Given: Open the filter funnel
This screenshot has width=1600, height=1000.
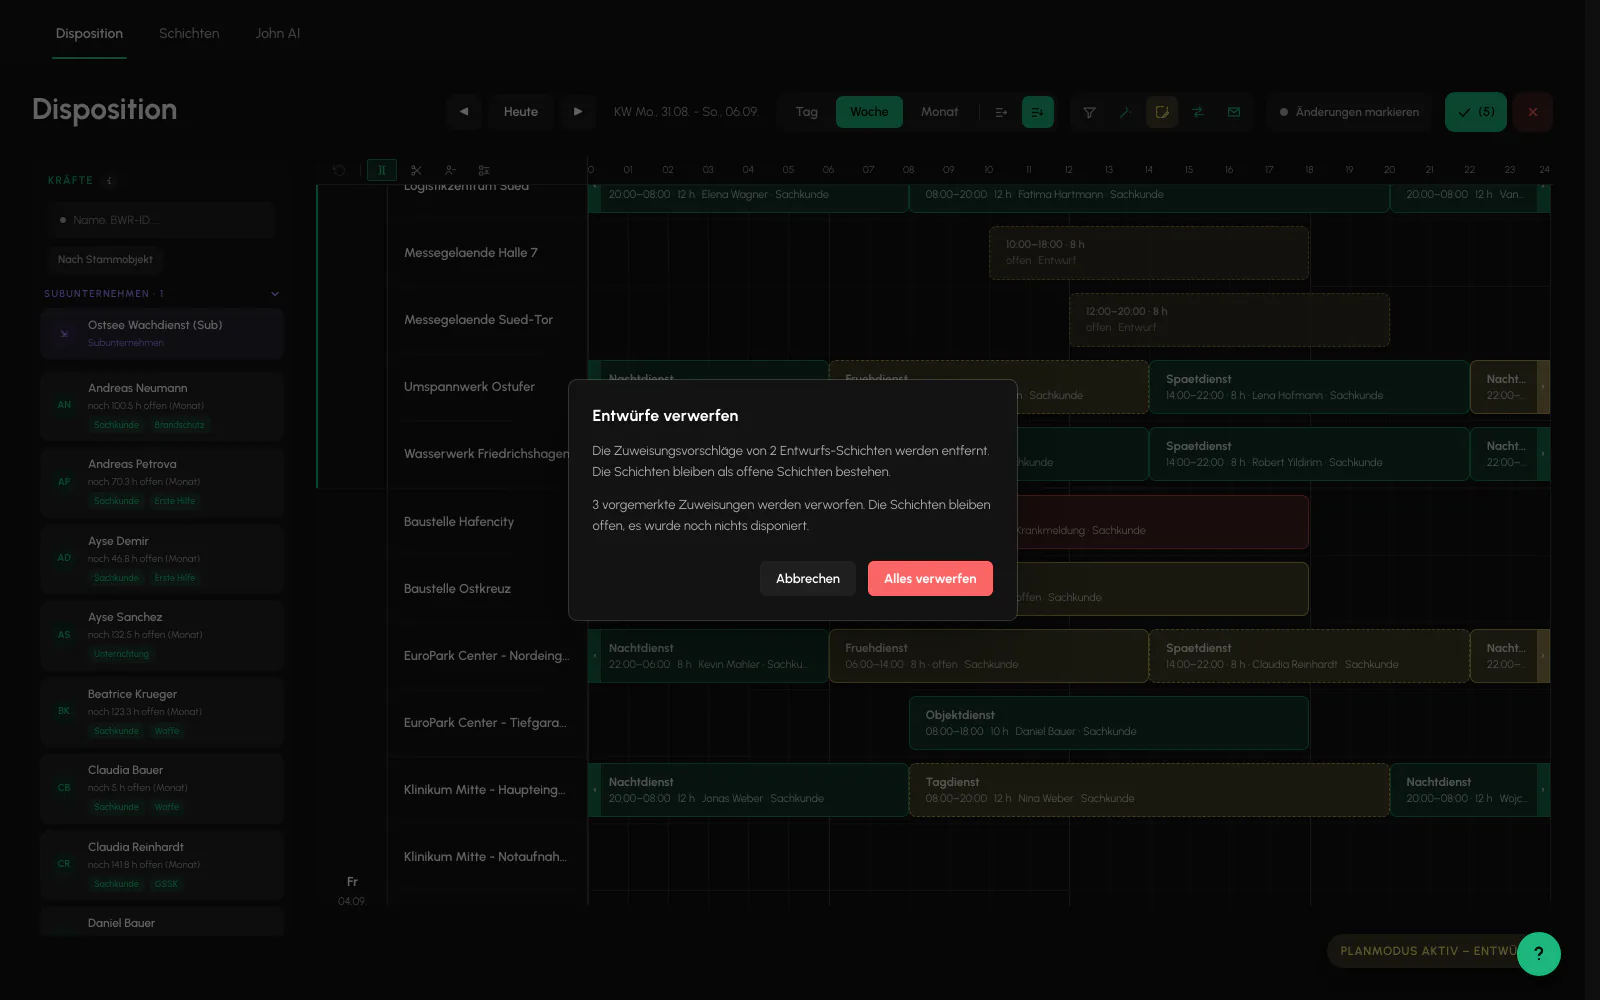Looking at the screenshot, I should (1089, 112).
